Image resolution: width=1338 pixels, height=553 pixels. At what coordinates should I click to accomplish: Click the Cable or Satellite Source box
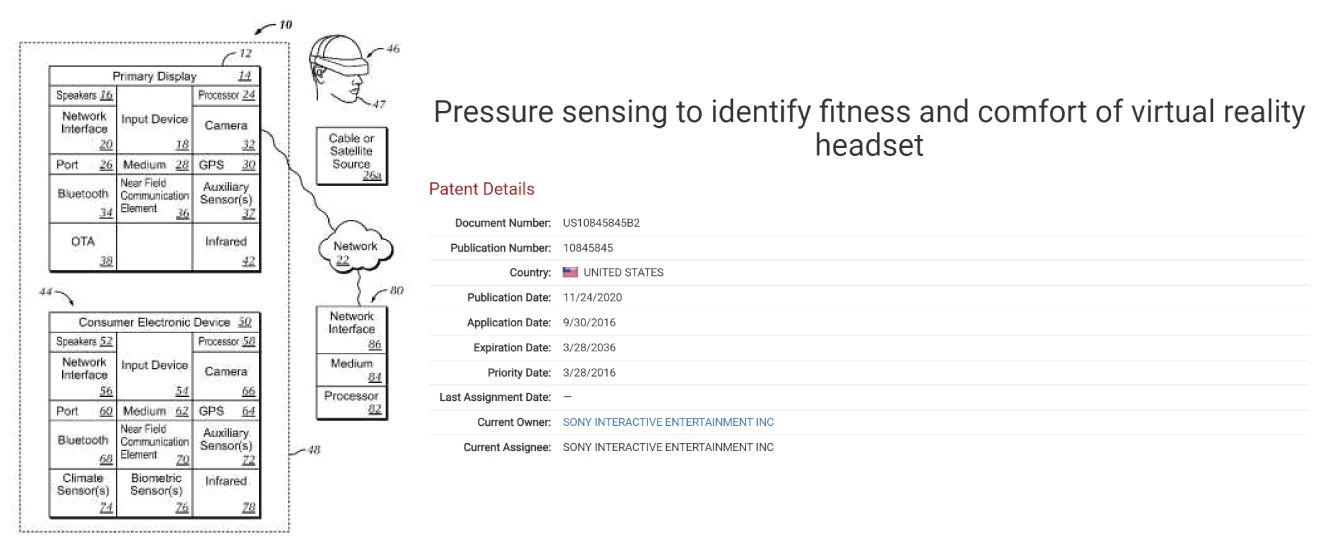pyautogui.click(x=351, y=156)
